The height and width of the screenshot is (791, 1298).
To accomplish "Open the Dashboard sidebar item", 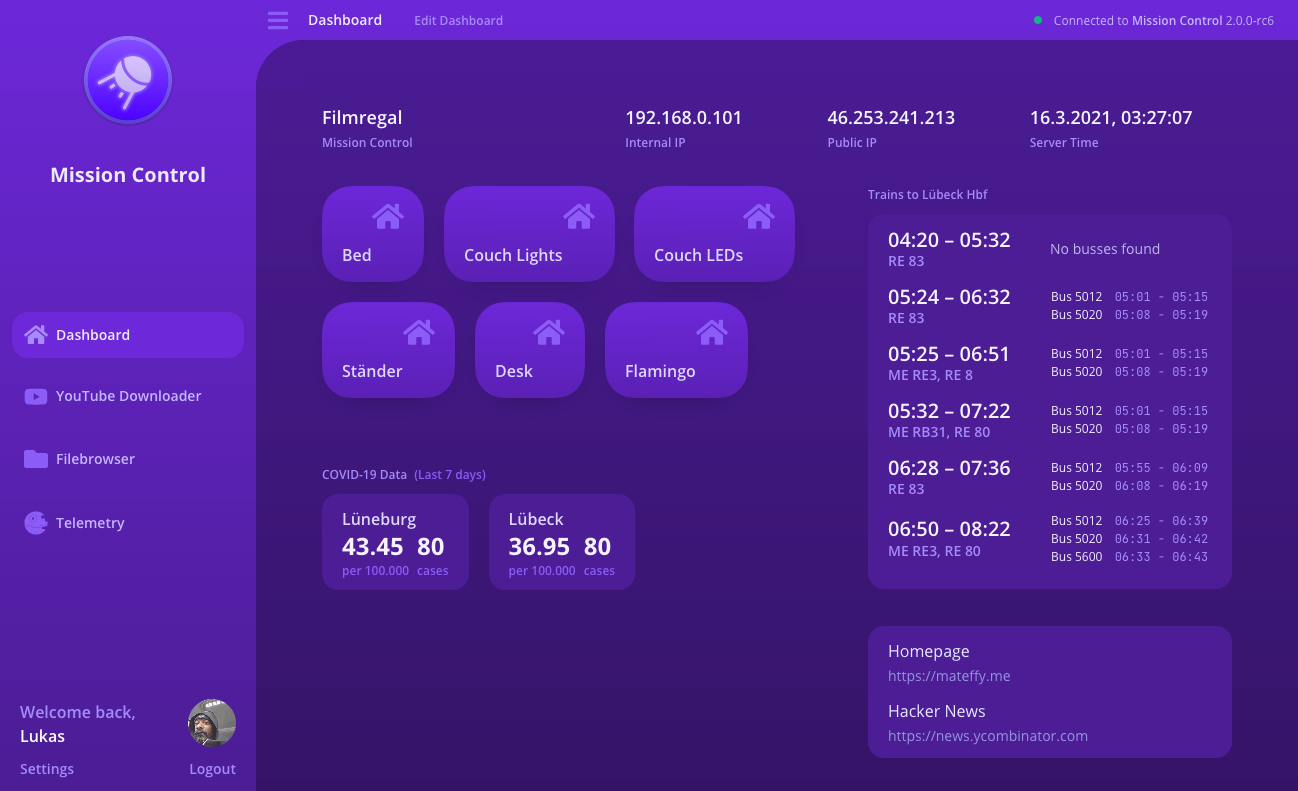I will [x=128, y=335].
